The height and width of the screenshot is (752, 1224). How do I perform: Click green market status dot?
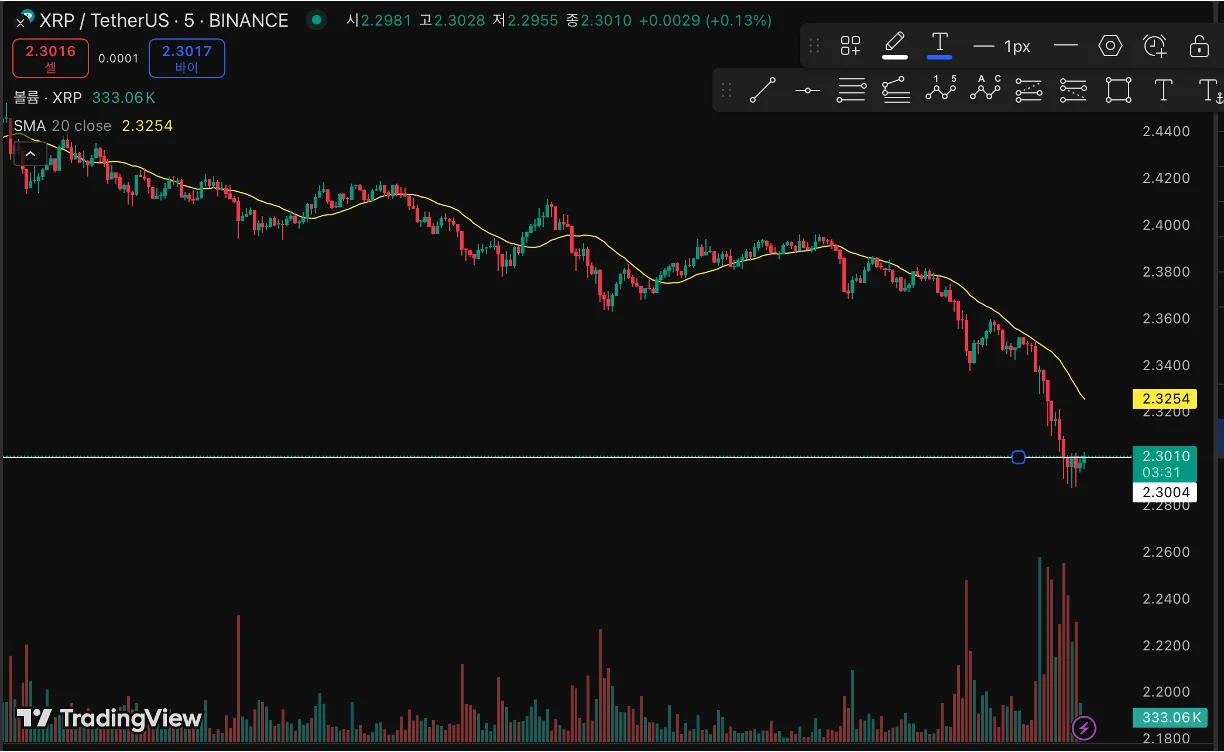[317, 20]
